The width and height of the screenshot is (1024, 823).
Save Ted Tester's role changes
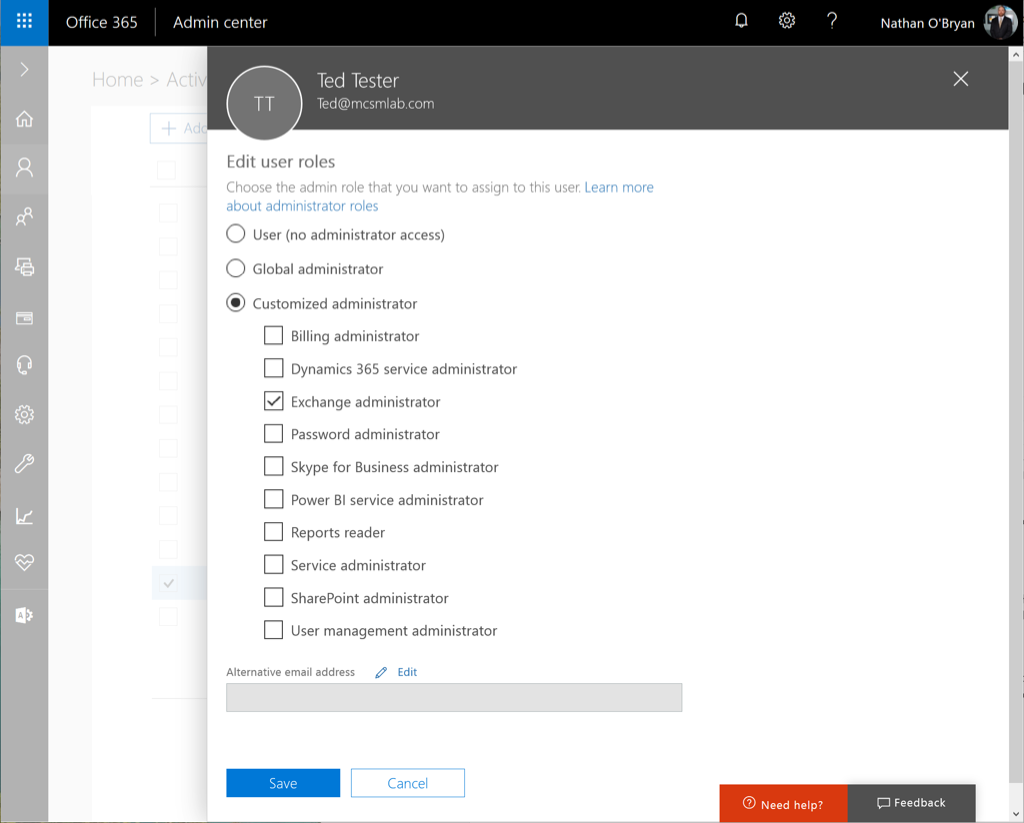[x=283, y=782]
